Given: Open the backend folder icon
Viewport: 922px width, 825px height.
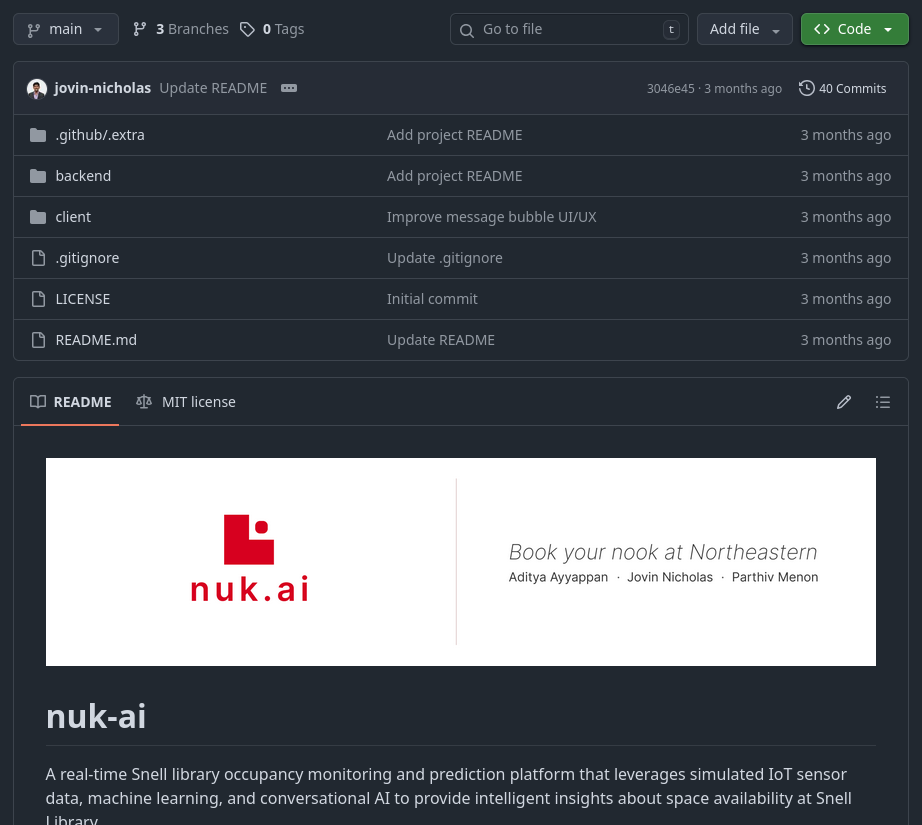Looking at the screenshot, I should point(38,175).
